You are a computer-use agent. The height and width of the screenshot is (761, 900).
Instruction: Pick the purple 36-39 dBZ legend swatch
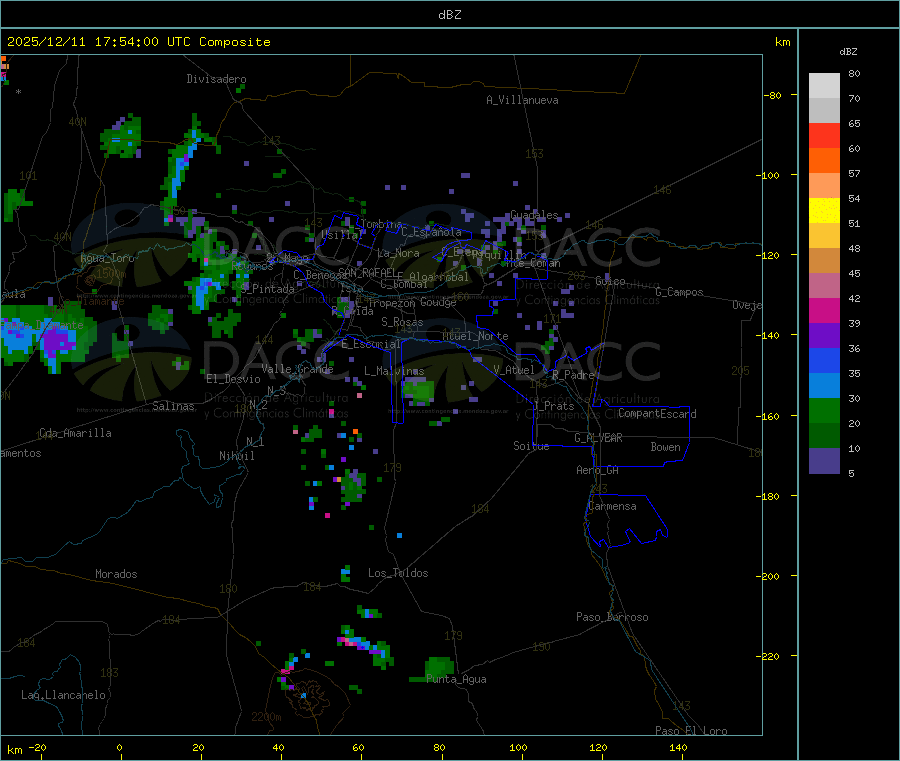pos(824,336)
